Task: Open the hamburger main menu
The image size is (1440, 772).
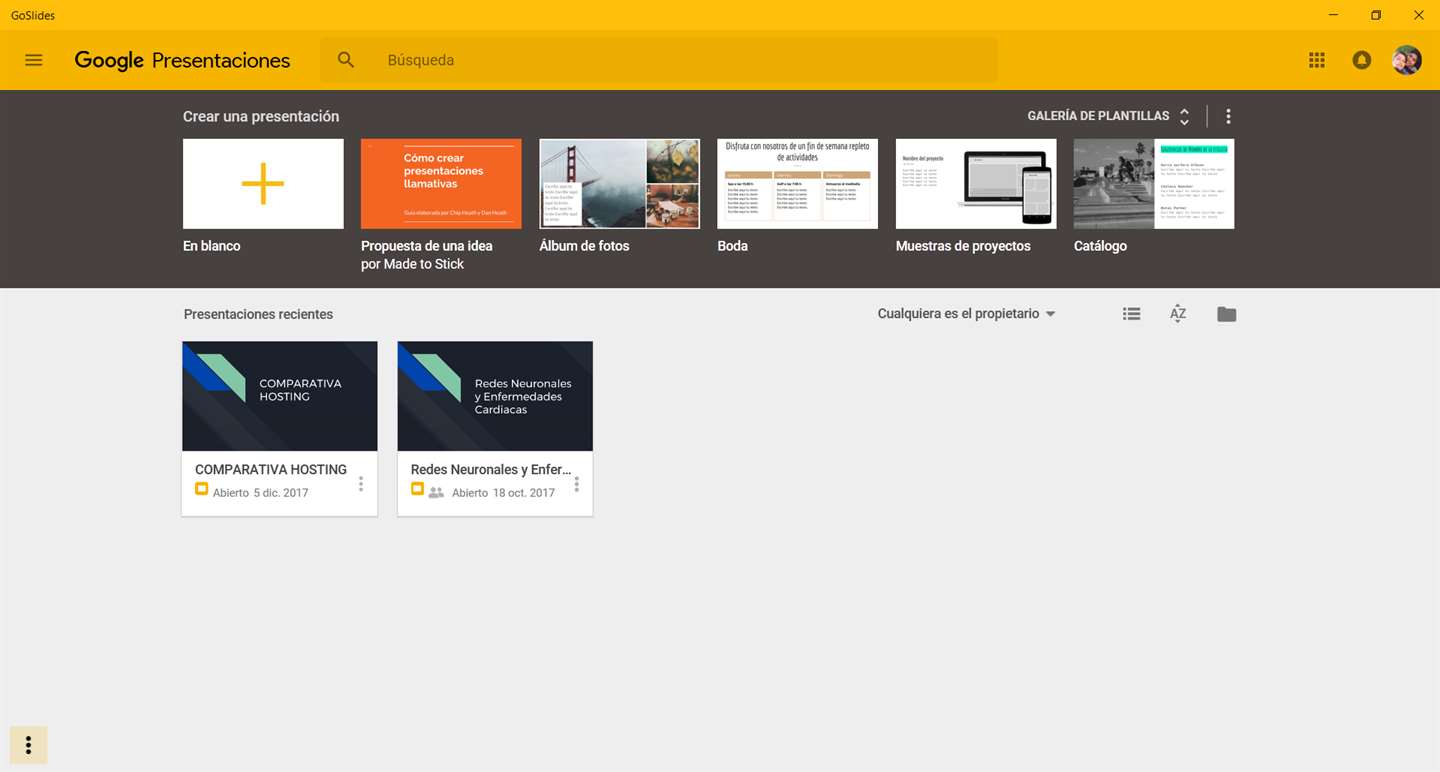Action: [34, 60]
